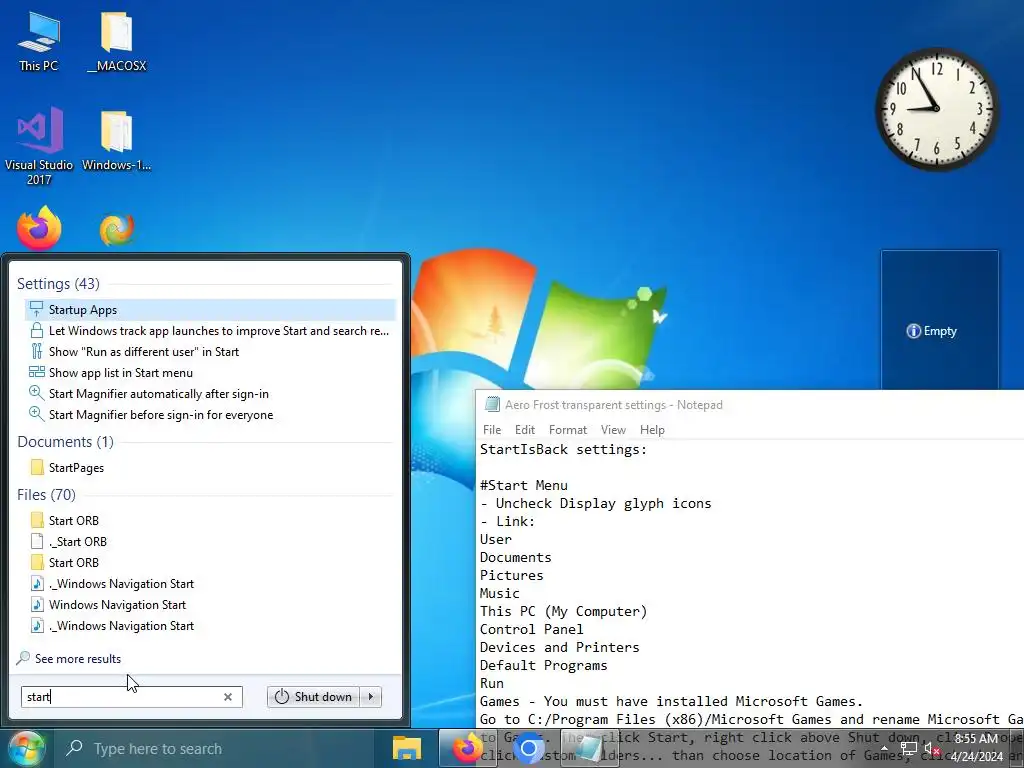This screenshot has width=1024, height=768.
Task: Click the 'Type here to search' taskbar box
Action: click(213, 748)
